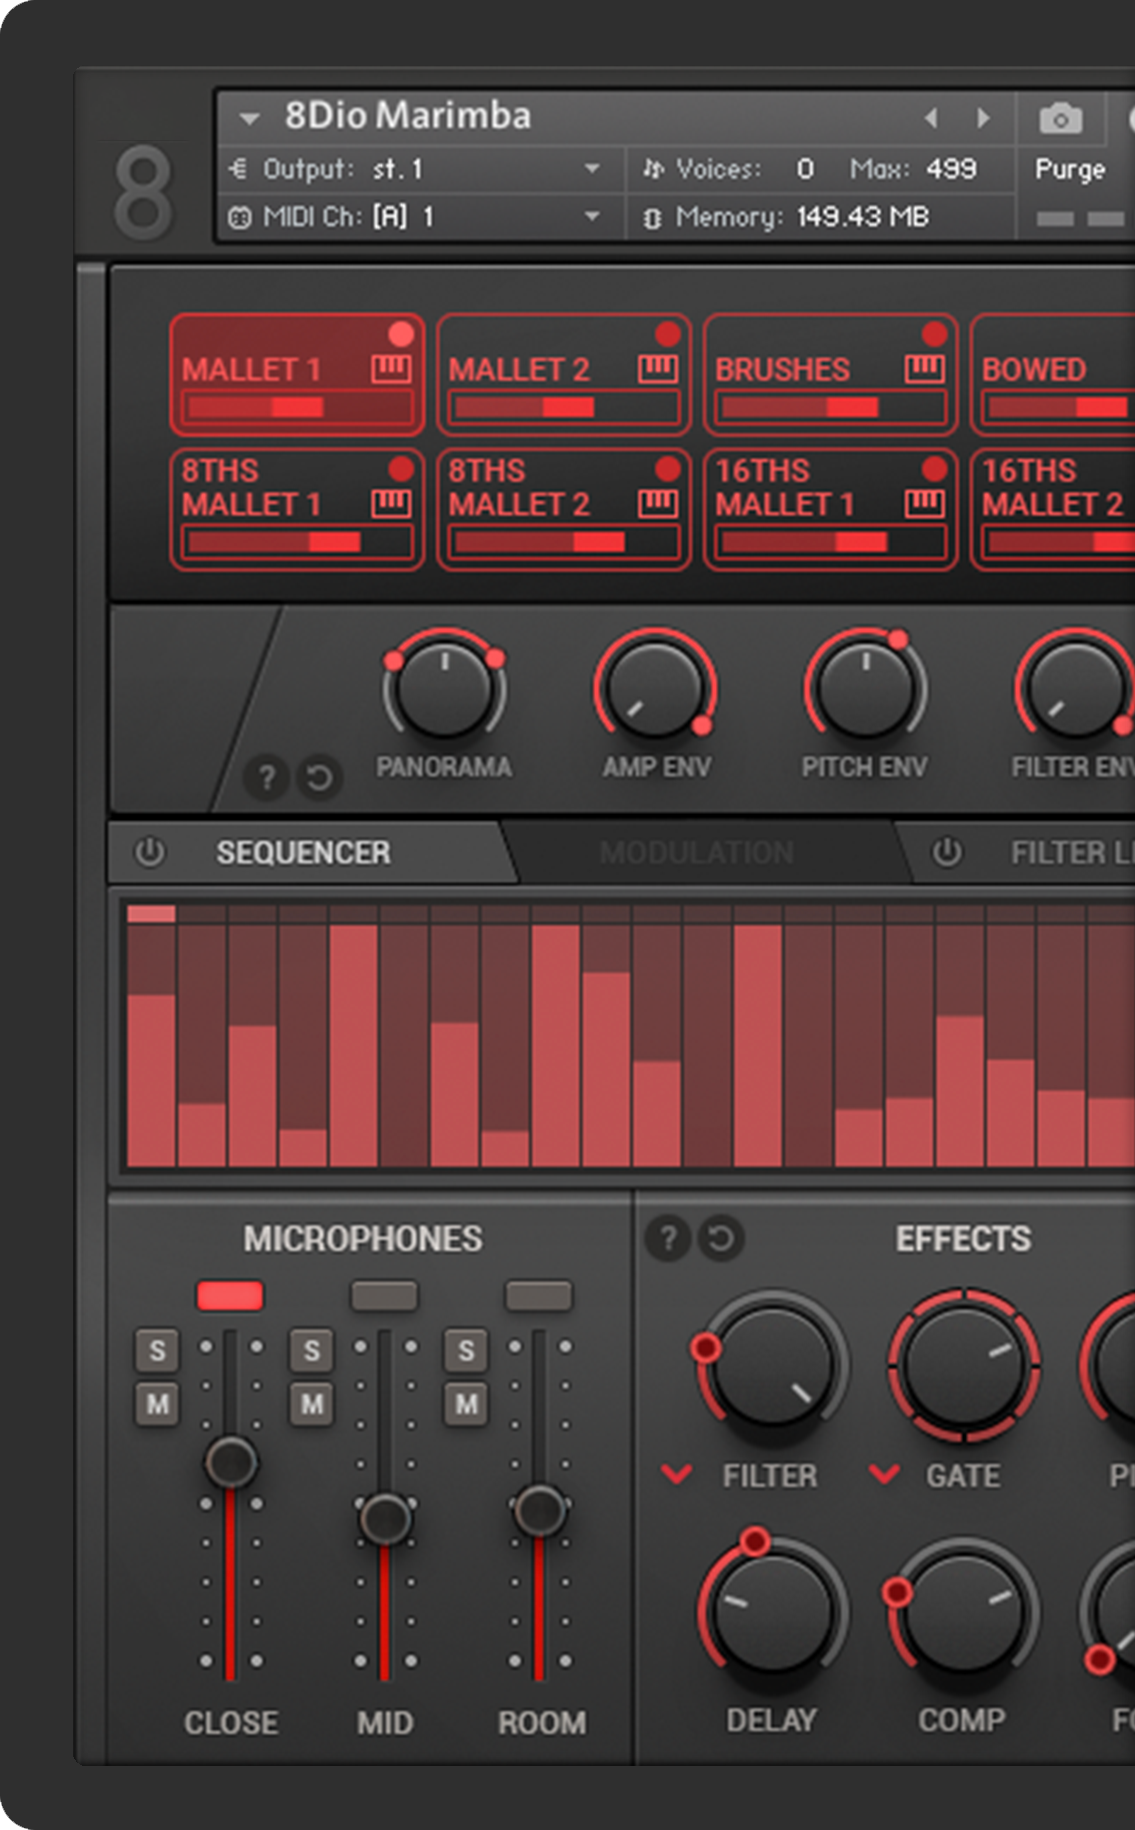Select the MALLET 2 articulation
Viewport: 1135px width, 1830px height.
pos(564,375)
